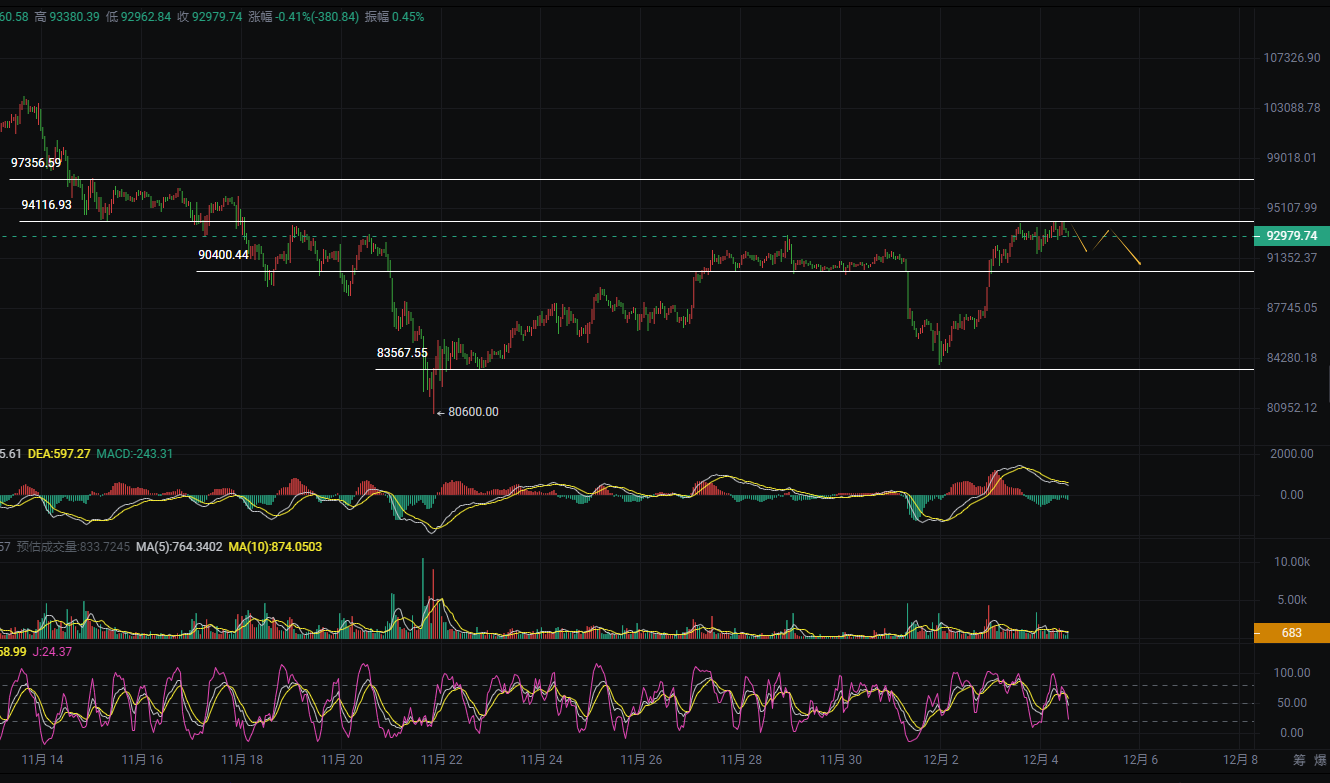Select the 83567.55 support line label

402,353
